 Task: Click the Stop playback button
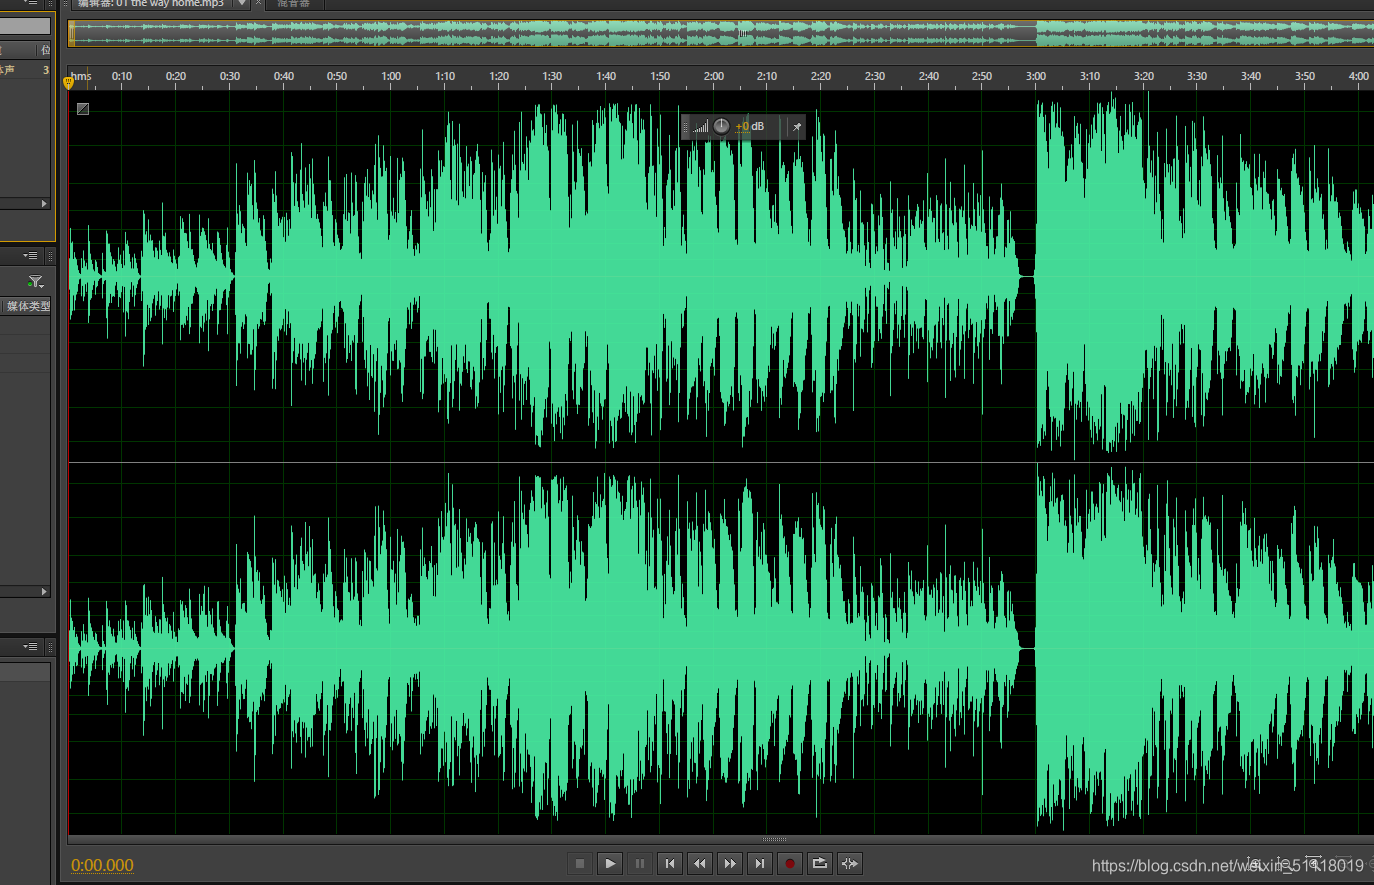coord(580,863)
